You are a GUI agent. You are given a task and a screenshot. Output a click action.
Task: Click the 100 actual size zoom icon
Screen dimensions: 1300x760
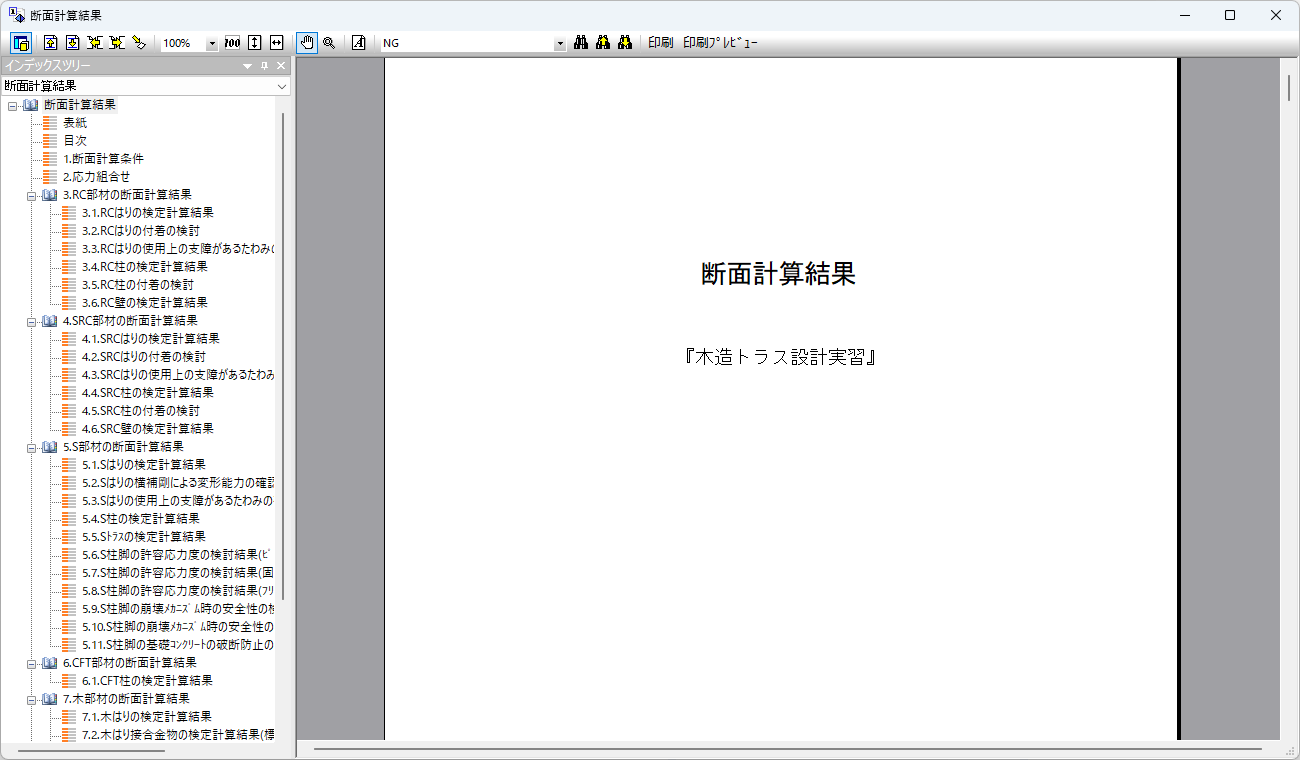(x=232, y=43)
